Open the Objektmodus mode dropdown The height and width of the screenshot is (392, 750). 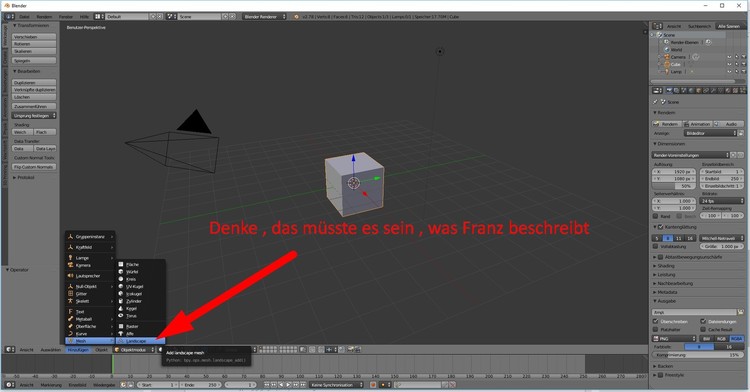pos(134,350)
